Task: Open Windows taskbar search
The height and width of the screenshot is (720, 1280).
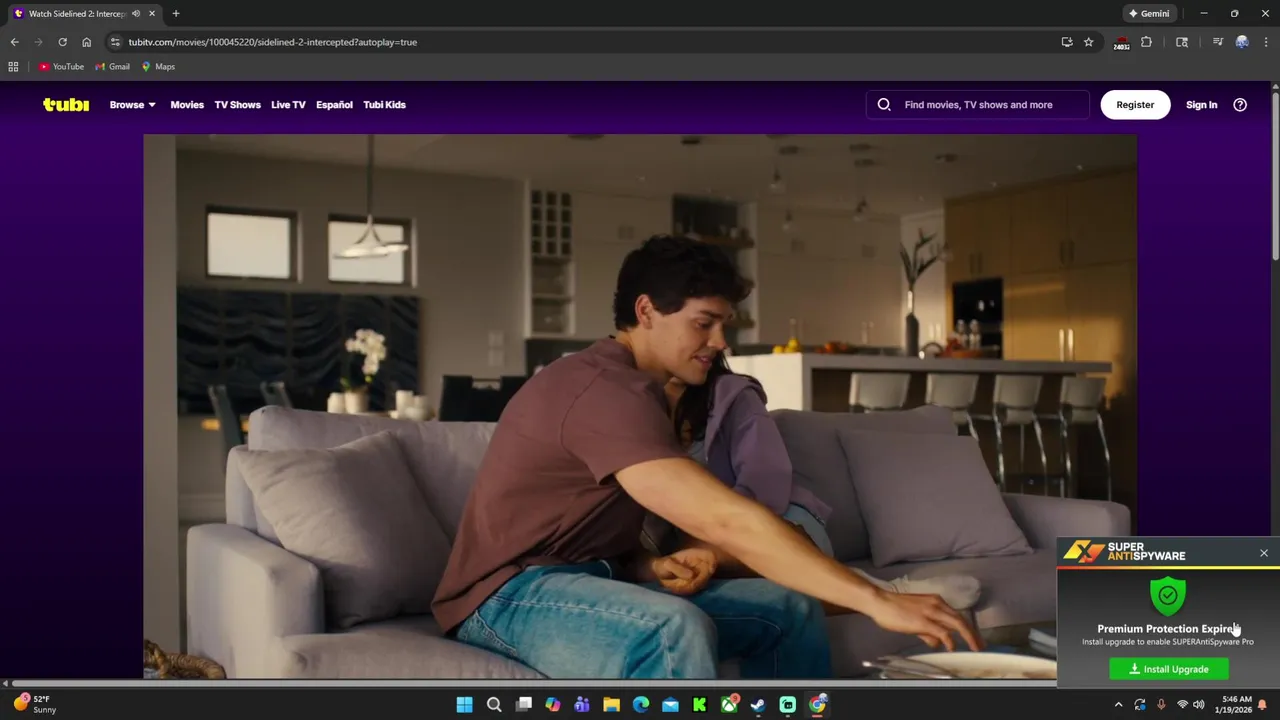Action: (494, 705)
